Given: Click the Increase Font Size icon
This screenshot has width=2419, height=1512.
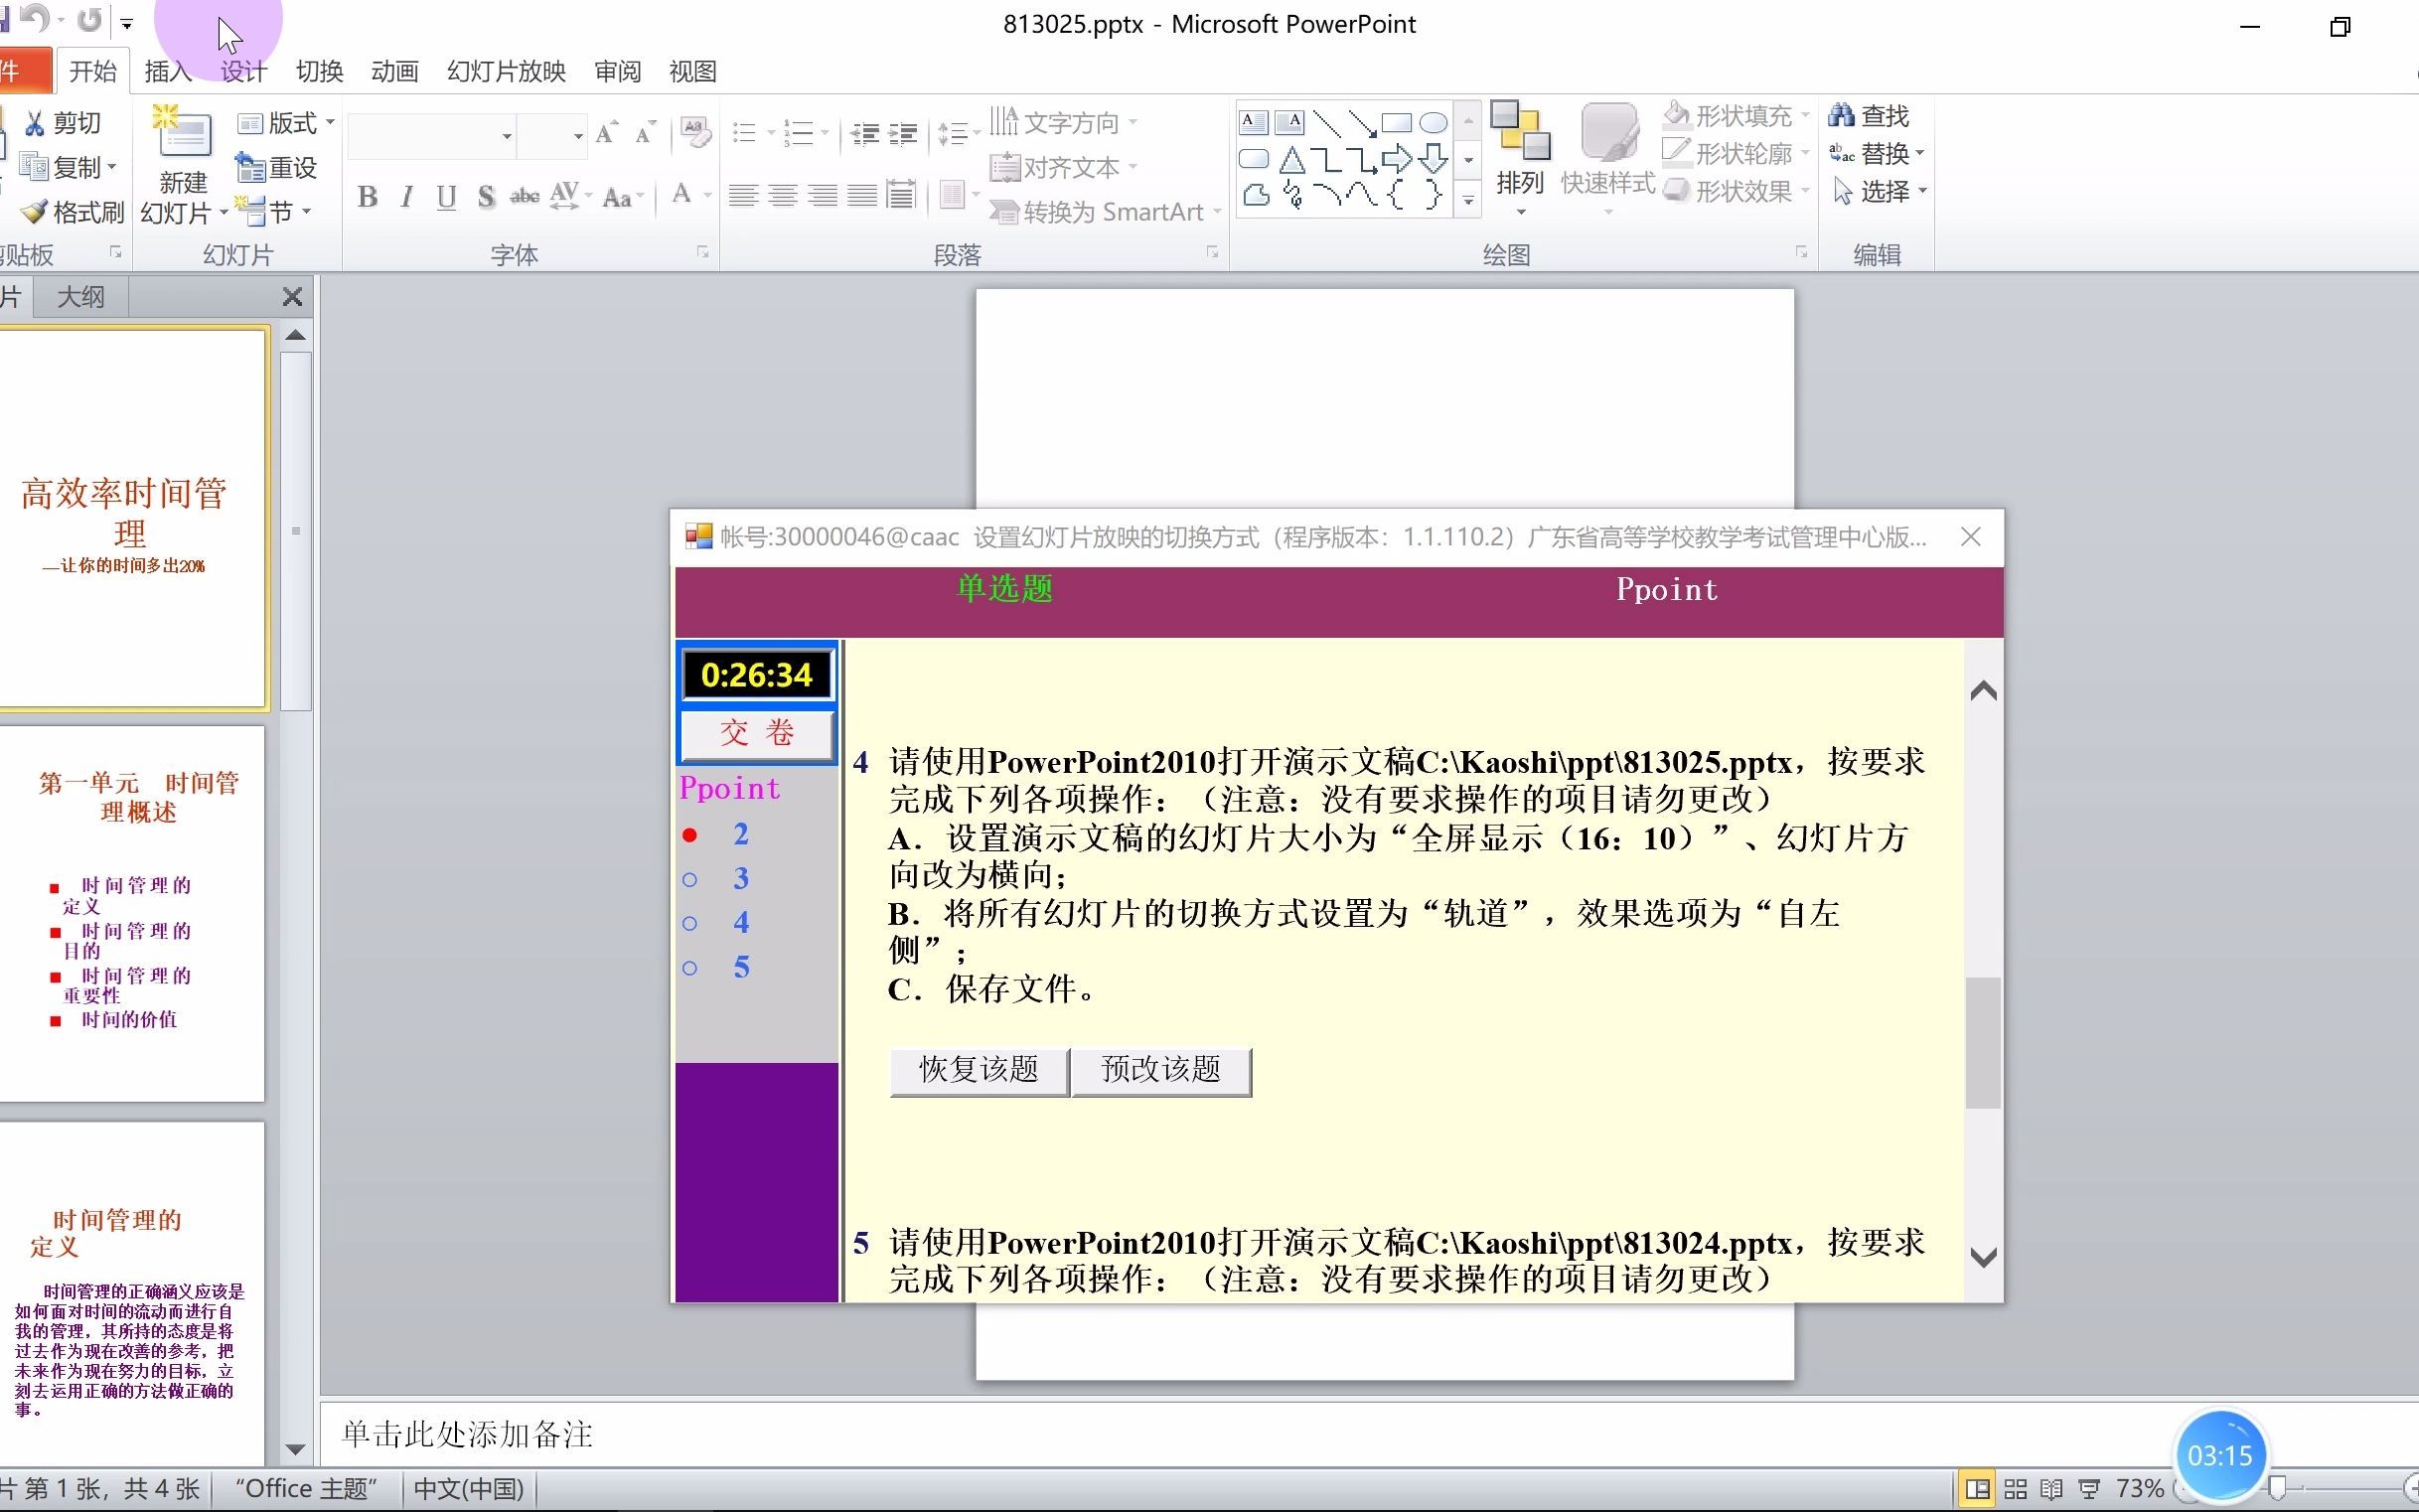Looking at the screenshot, I should 606,134.
